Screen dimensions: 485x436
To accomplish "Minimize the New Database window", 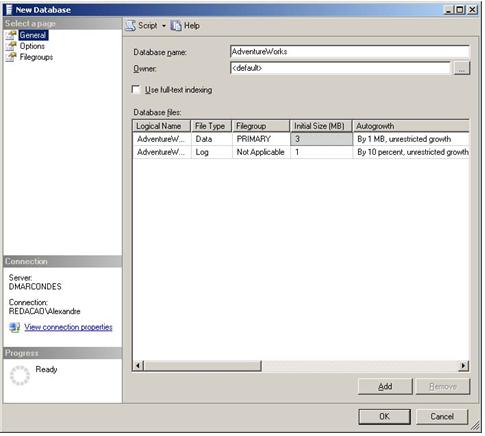I will 449,10.
